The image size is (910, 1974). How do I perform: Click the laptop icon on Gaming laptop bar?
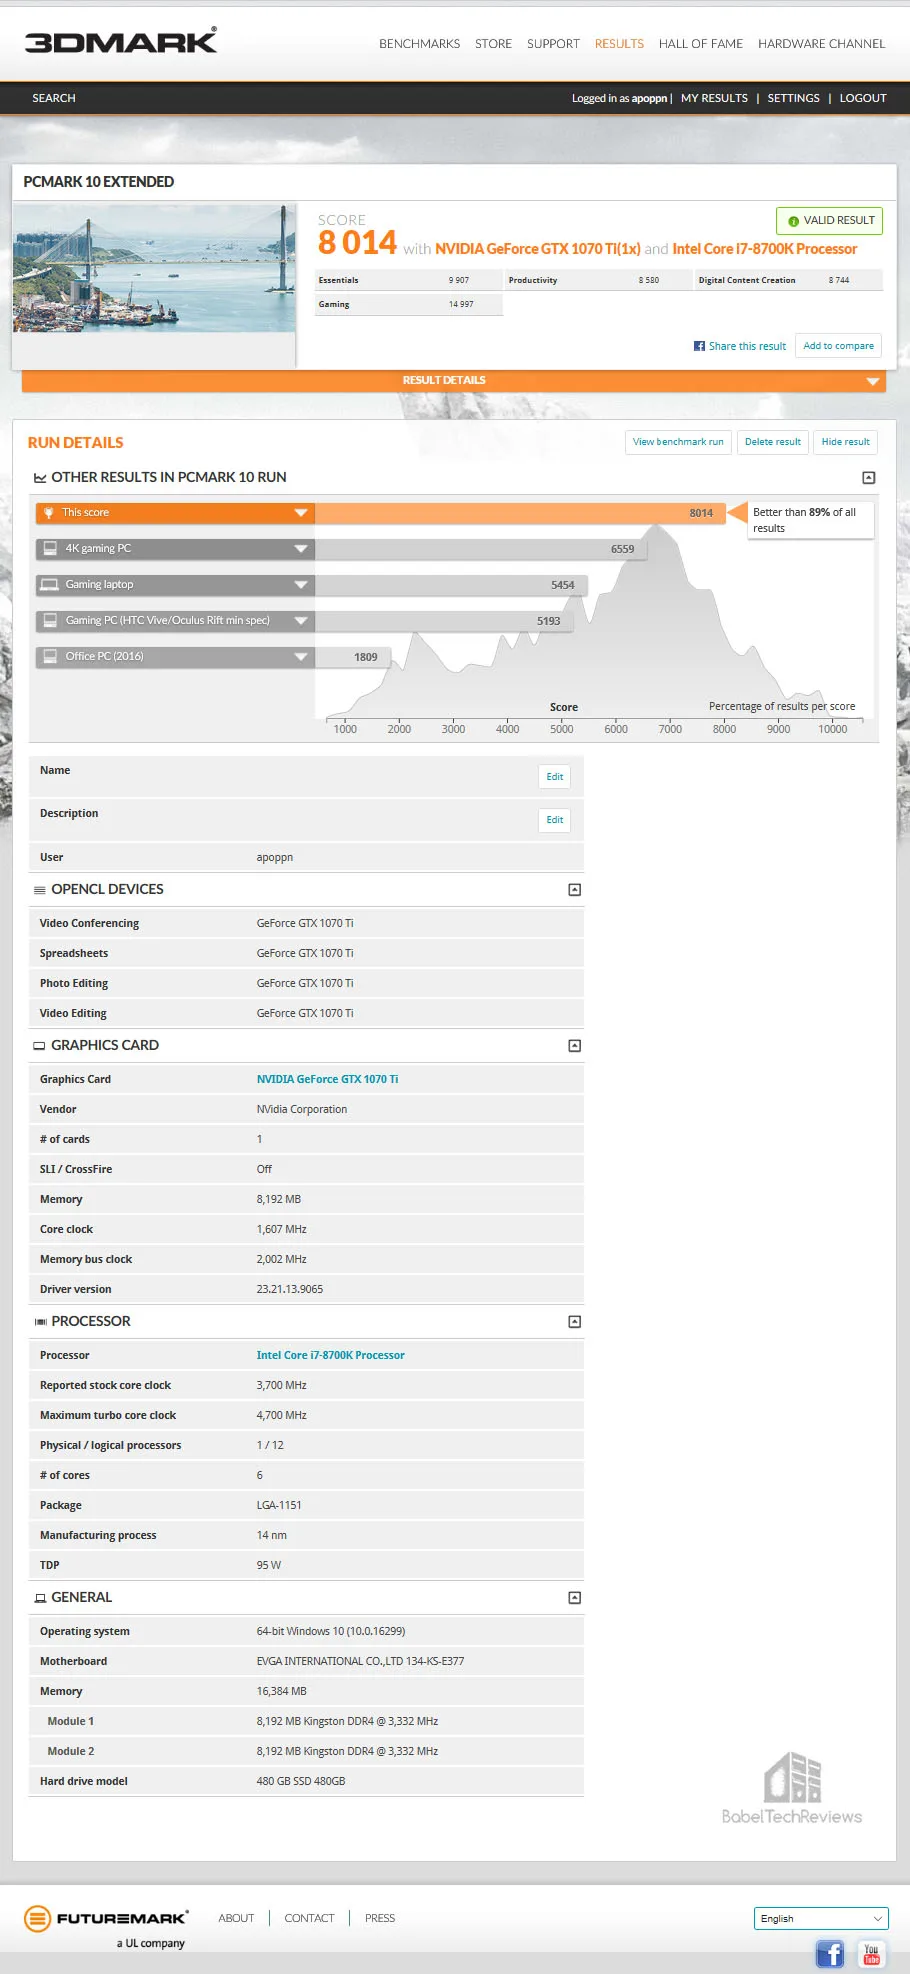tap(50, 585)
